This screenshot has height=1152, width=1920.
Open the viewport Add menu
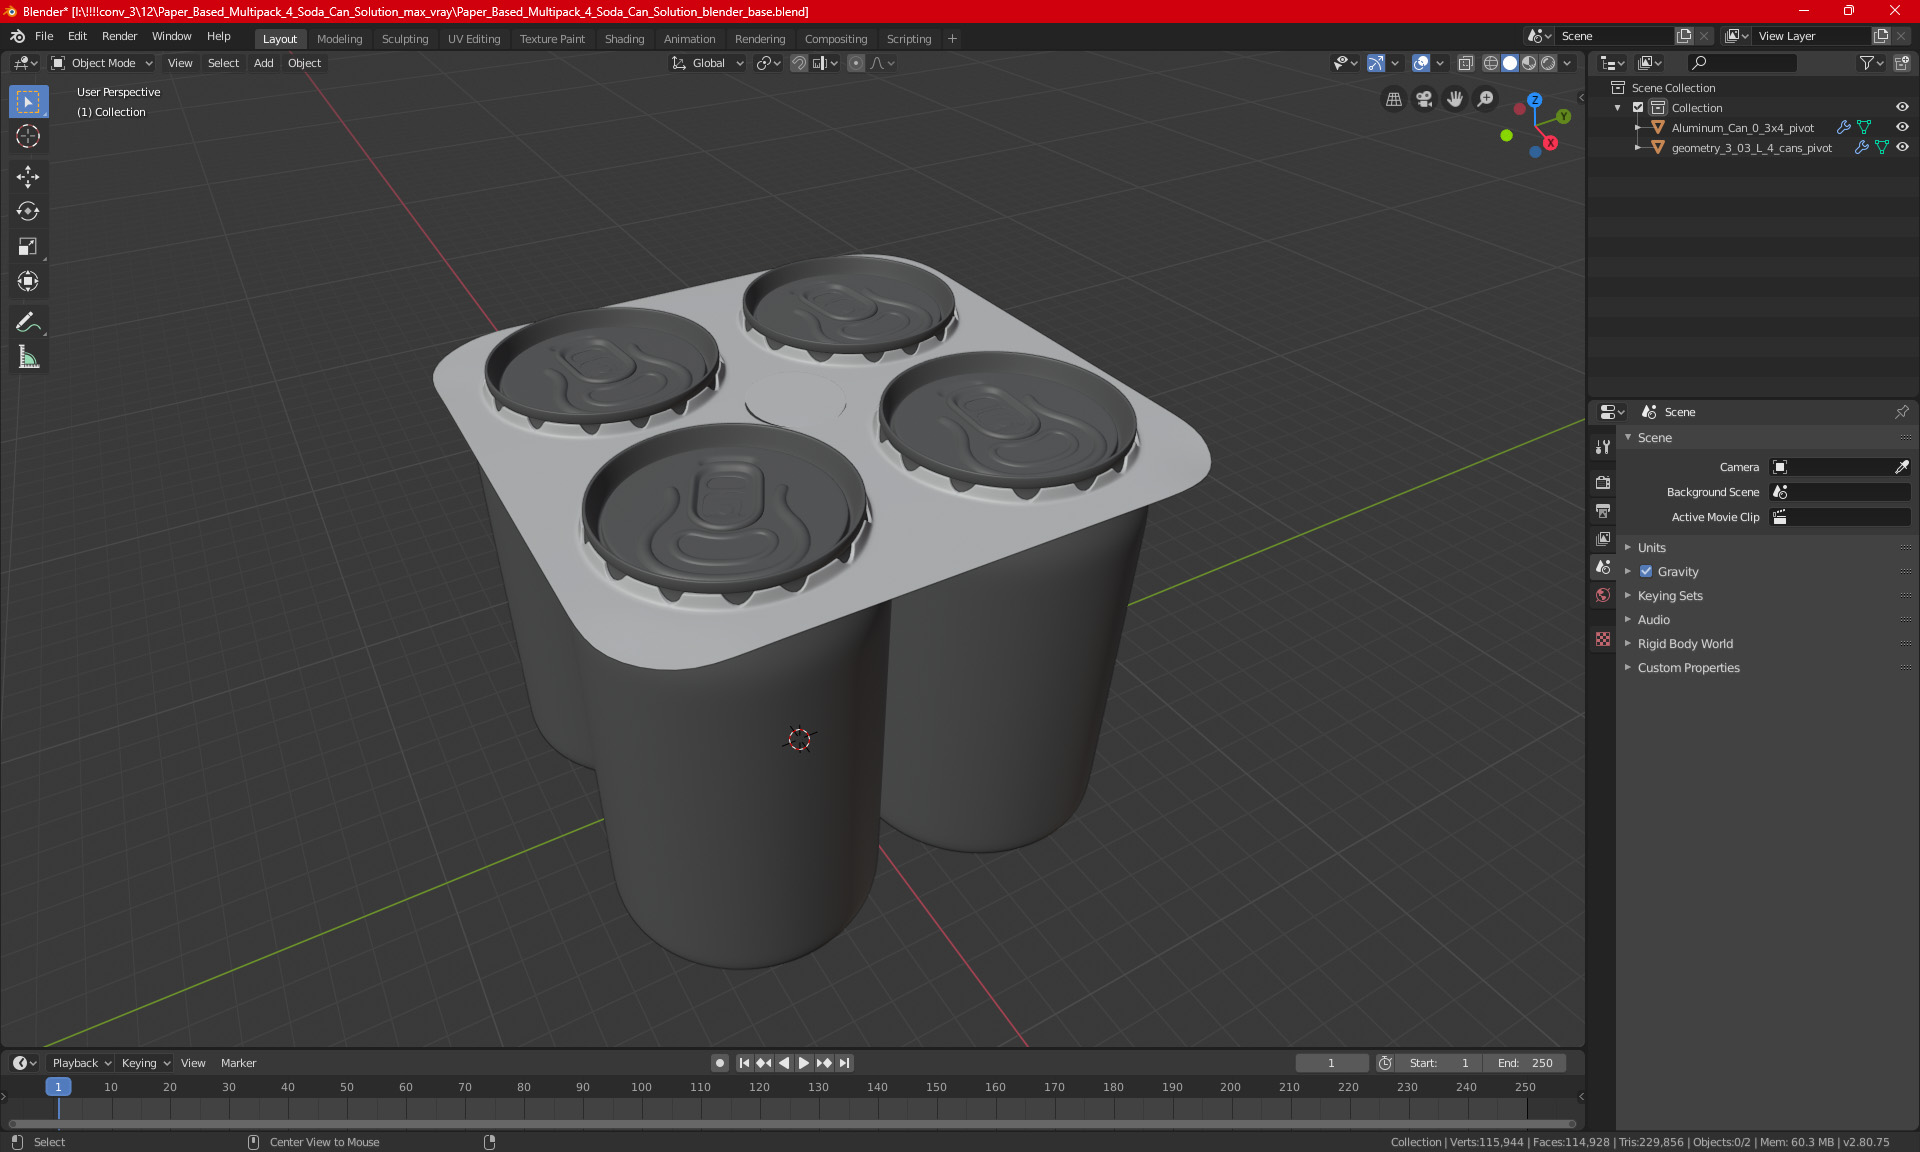(x=263, y=63)
